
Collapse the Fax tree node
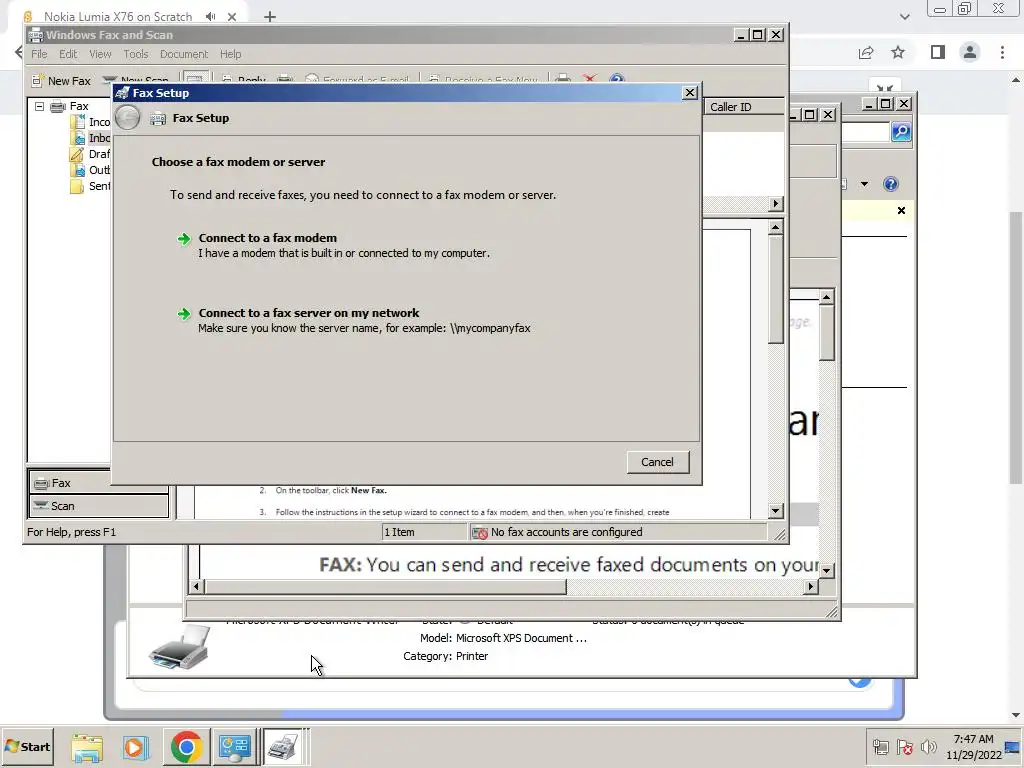point(40,106)
